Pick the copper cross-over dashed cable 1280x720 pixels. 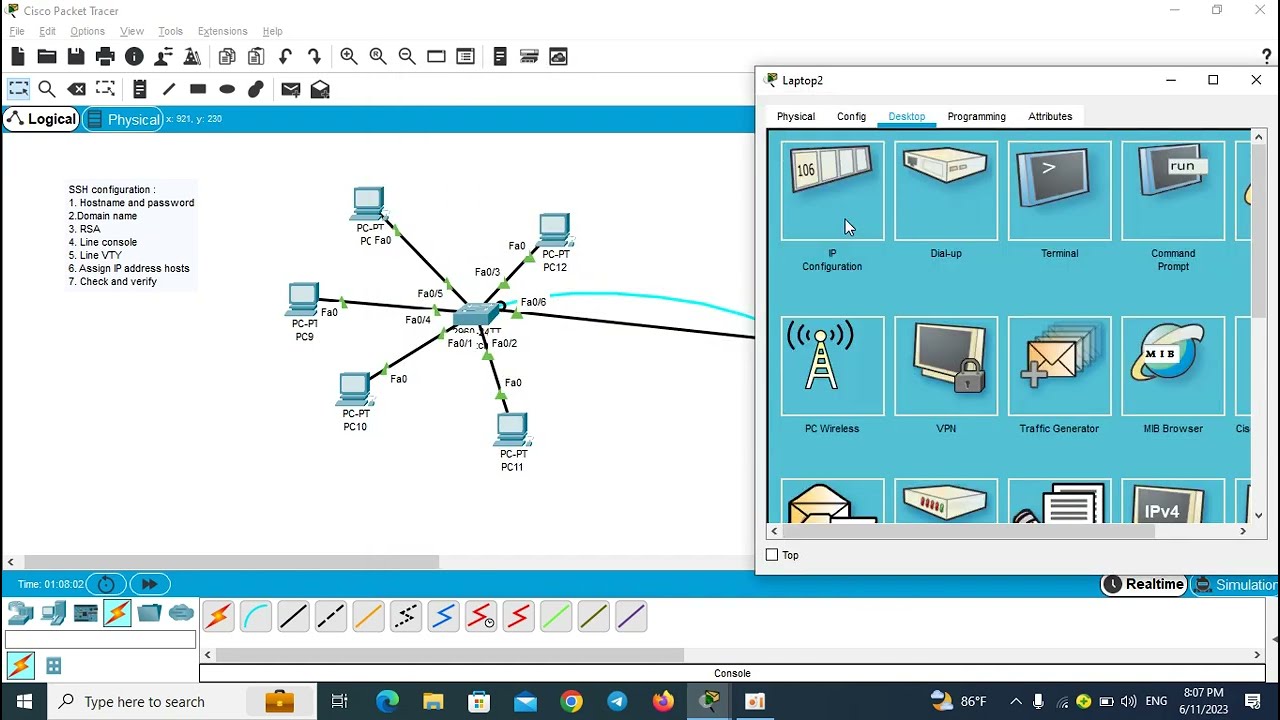coord(331,617)
